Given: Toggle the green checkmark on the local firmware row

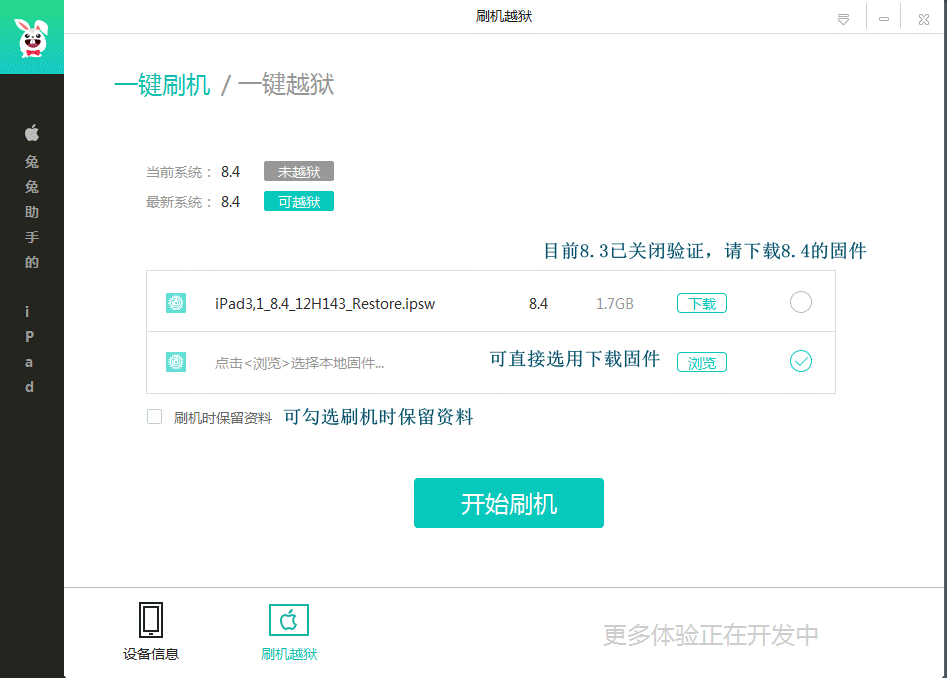Looking at the screenshot, I should [800, 361].
